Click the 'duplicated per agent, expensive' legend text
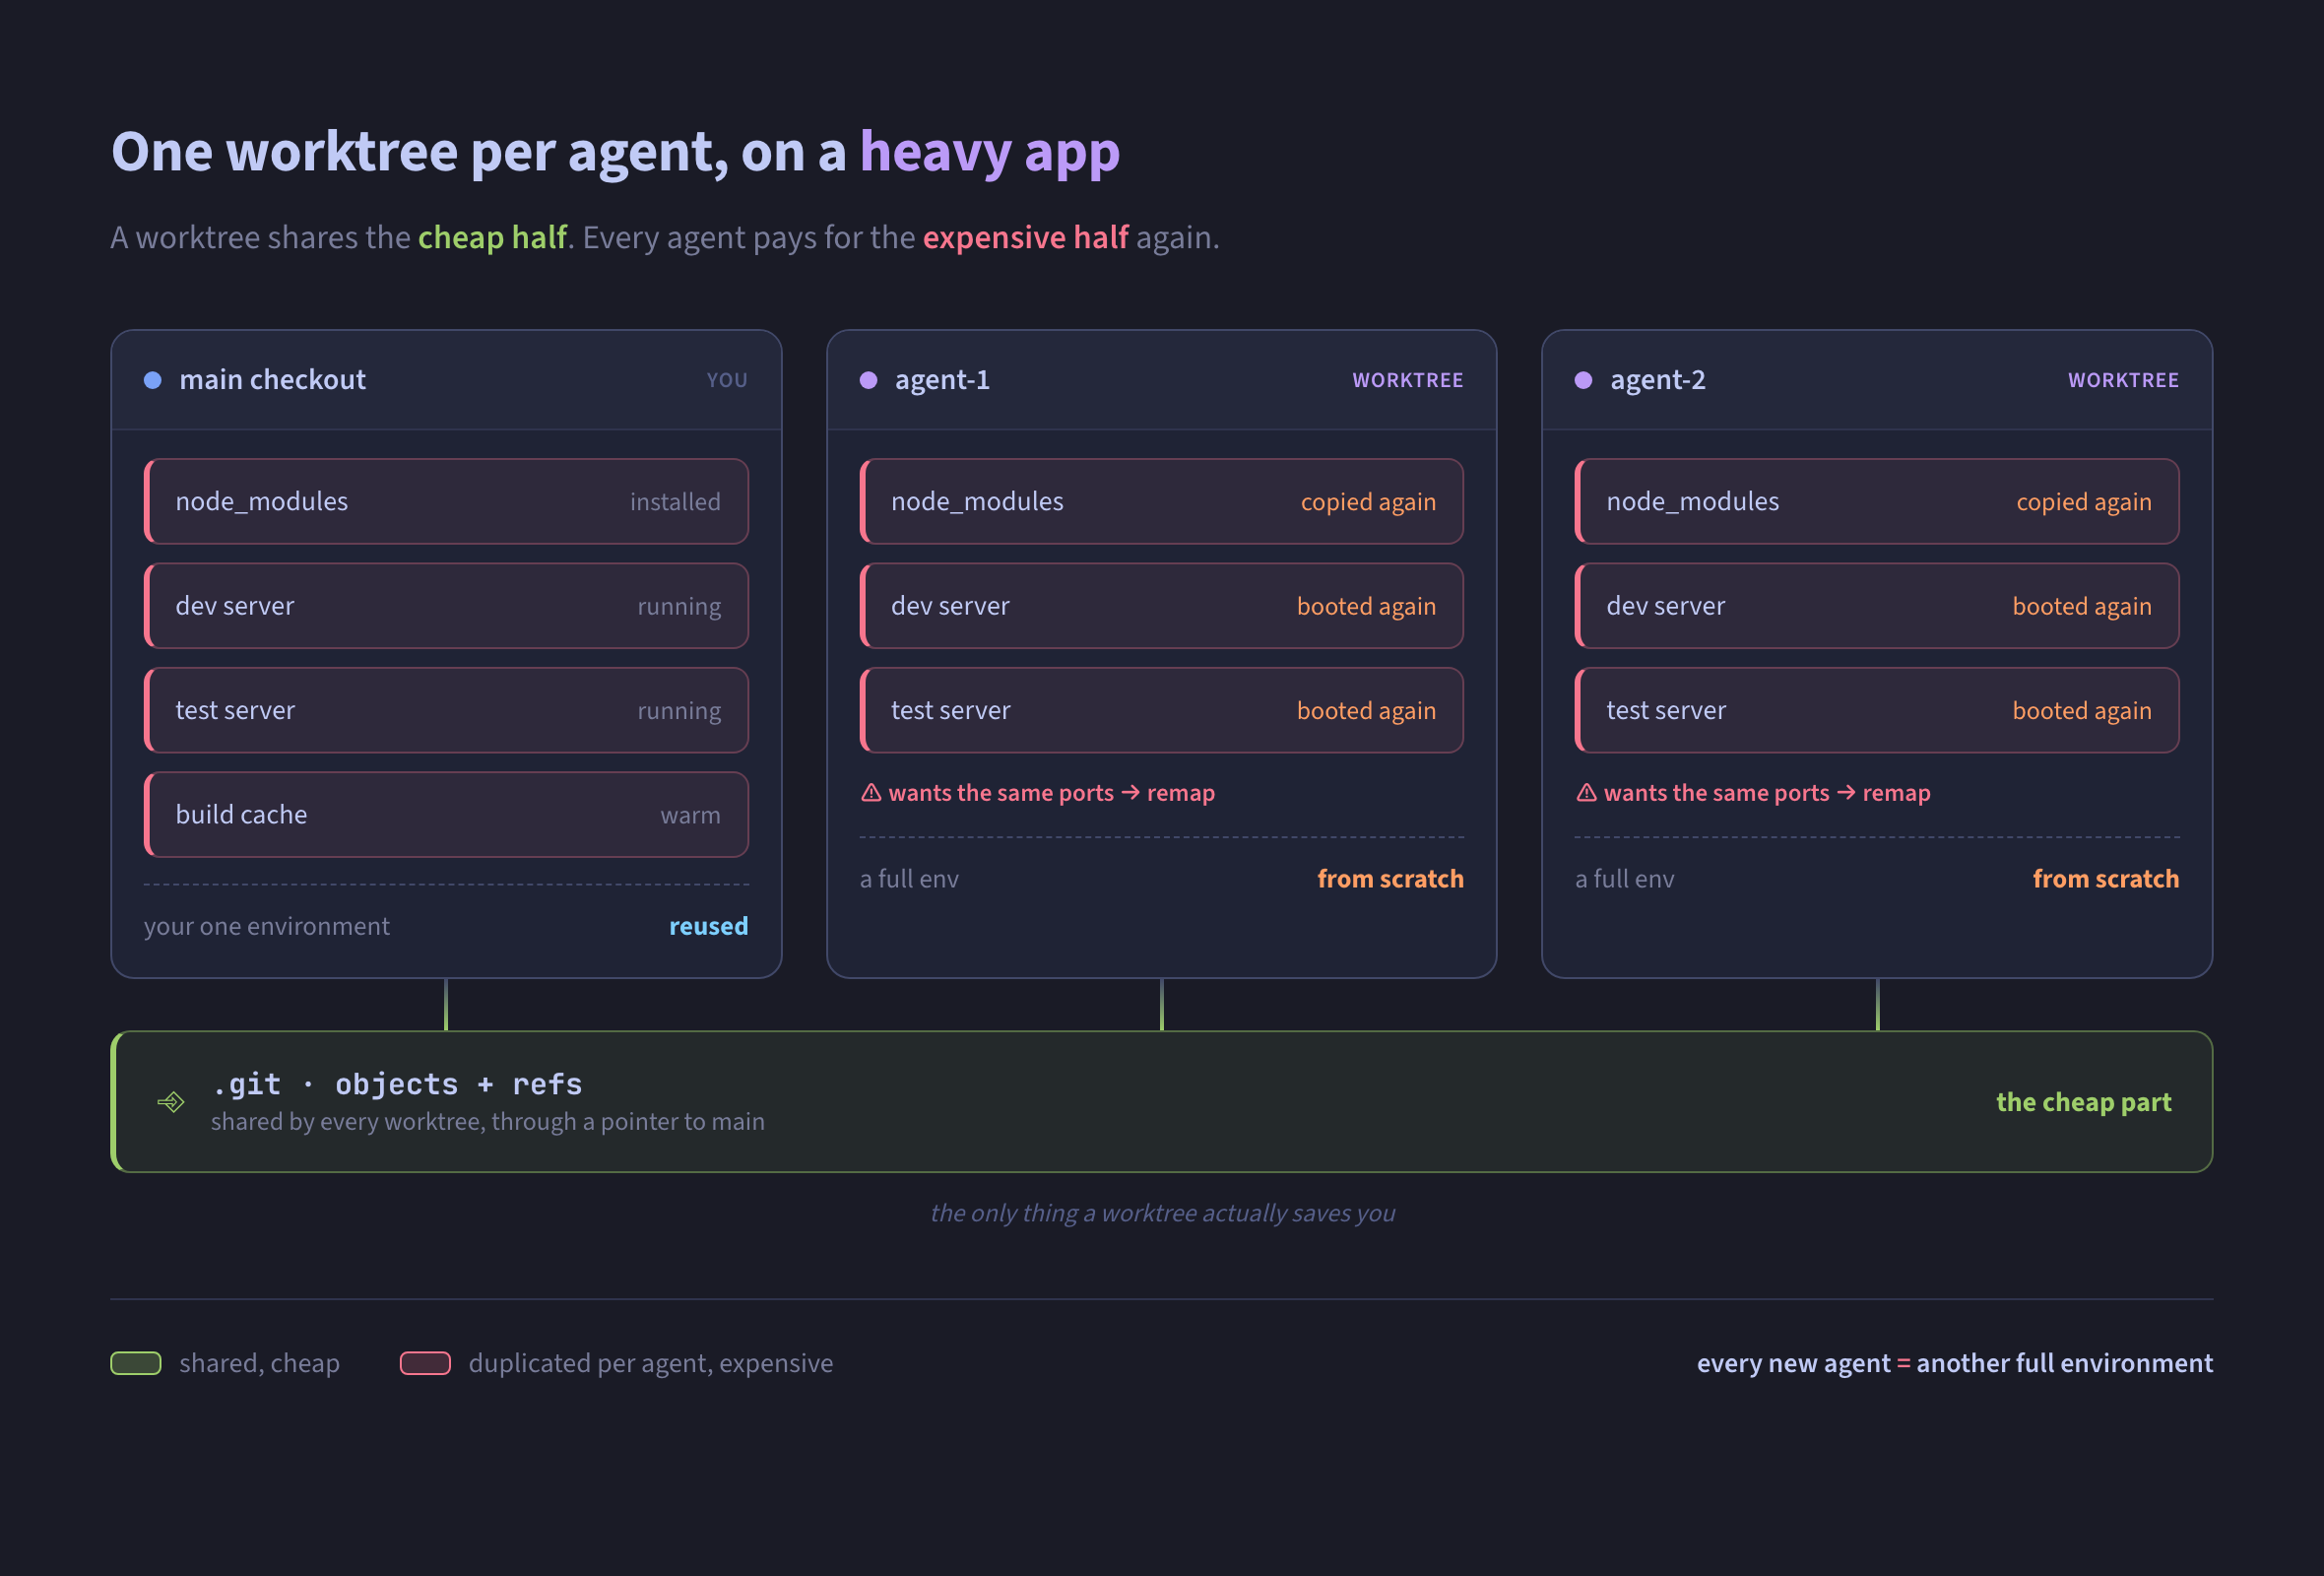This screenshot has height=1576, width=2324. coord(651,1363)
